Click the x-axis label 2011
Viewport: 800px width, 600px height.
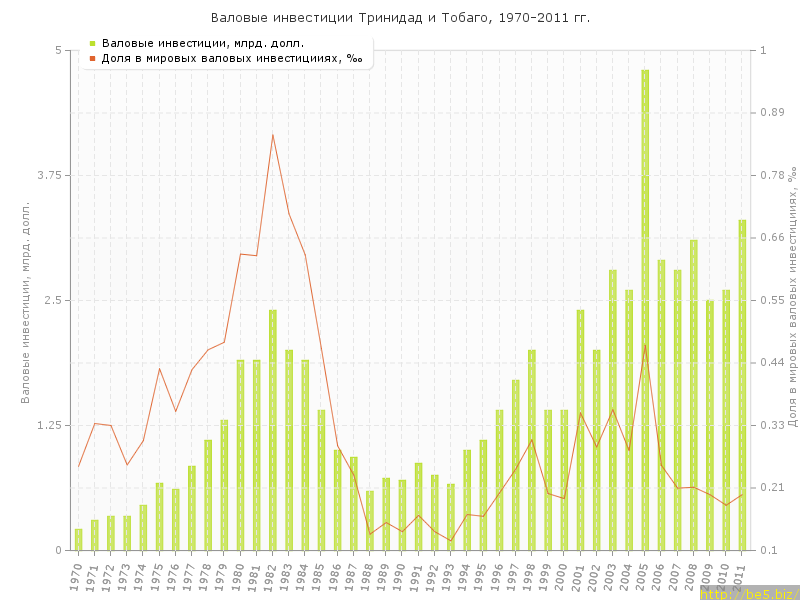coord(741,576)
